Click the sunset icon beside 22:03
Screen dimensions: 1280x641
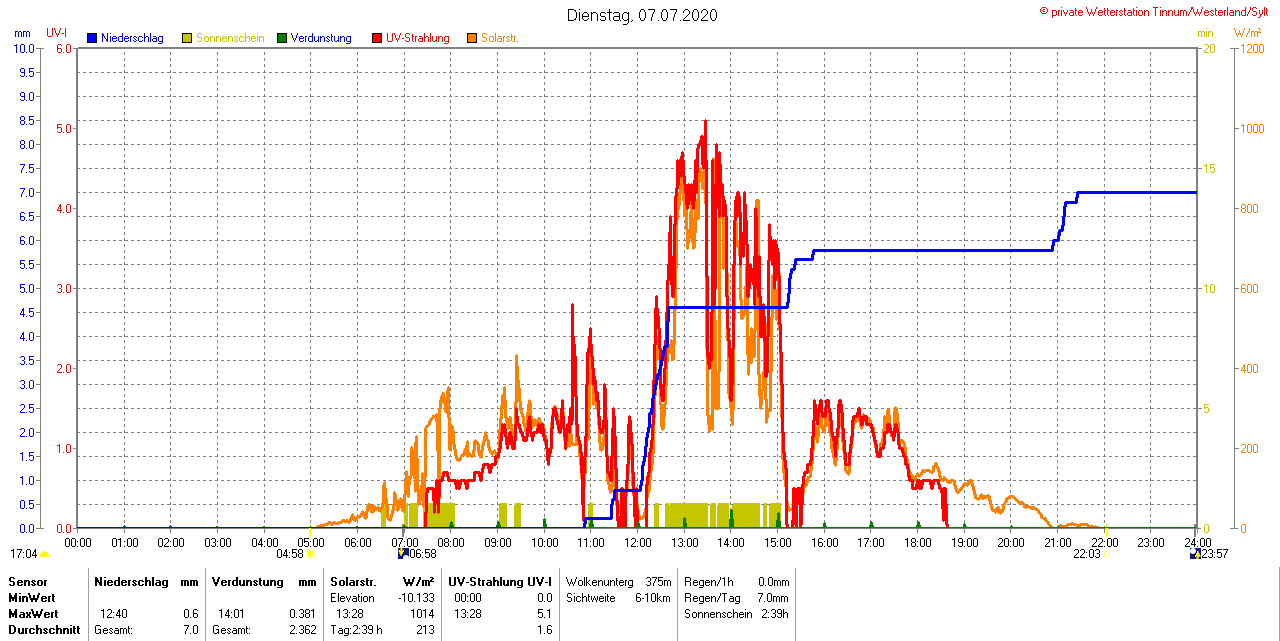coord(1106,554)
